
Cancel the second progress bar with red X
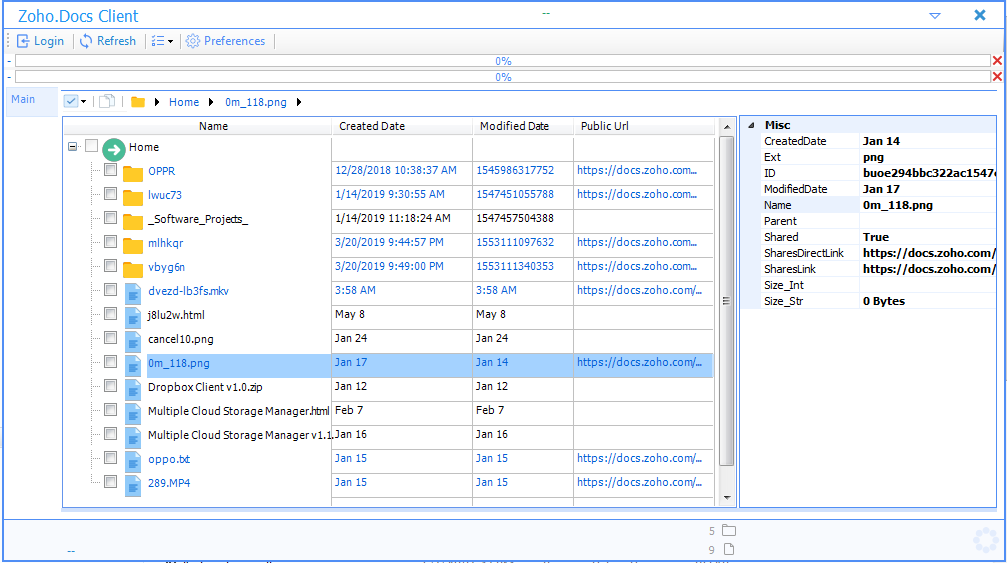pyautogui.click(x=997, y=77)
